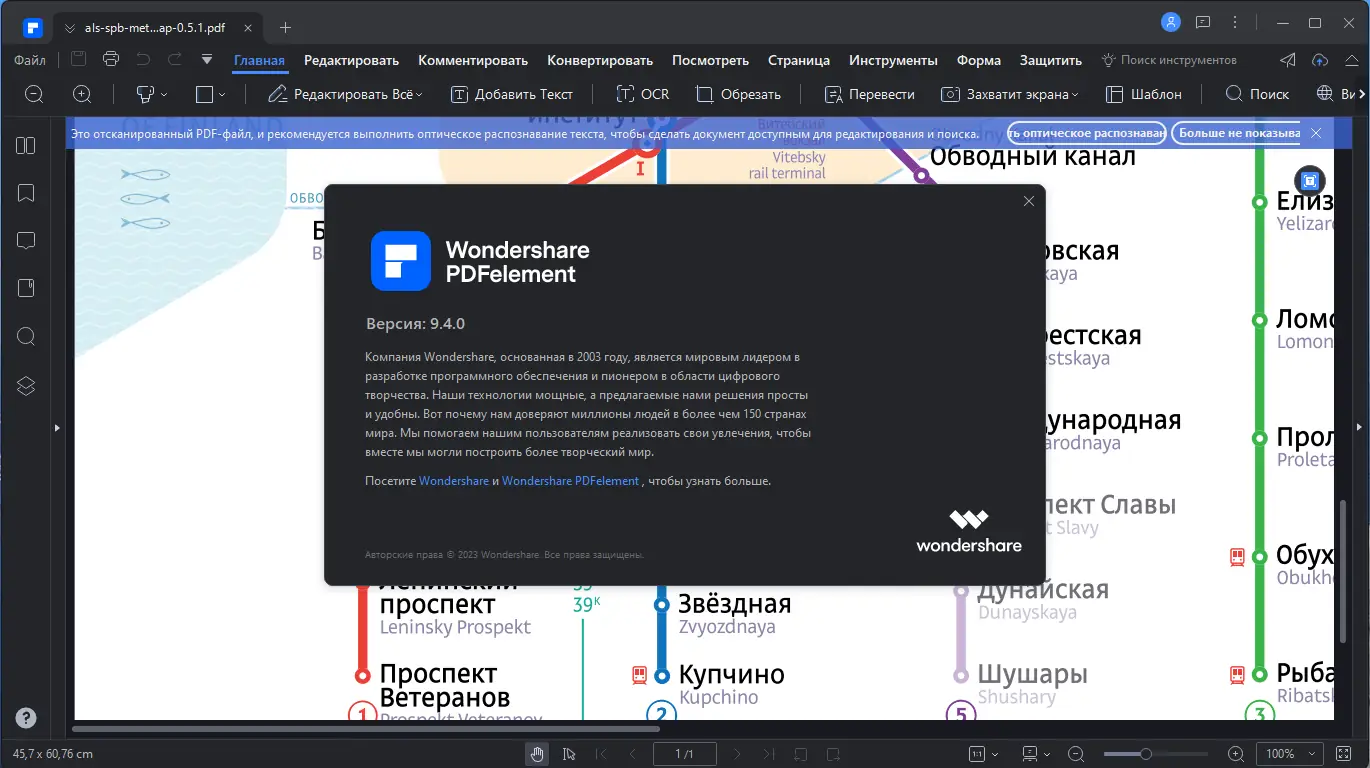Image resolution: width=1370 pixels, height=768 pixels.
Task: Open the feedback message icon in title bar
Action: [1203, 22]
